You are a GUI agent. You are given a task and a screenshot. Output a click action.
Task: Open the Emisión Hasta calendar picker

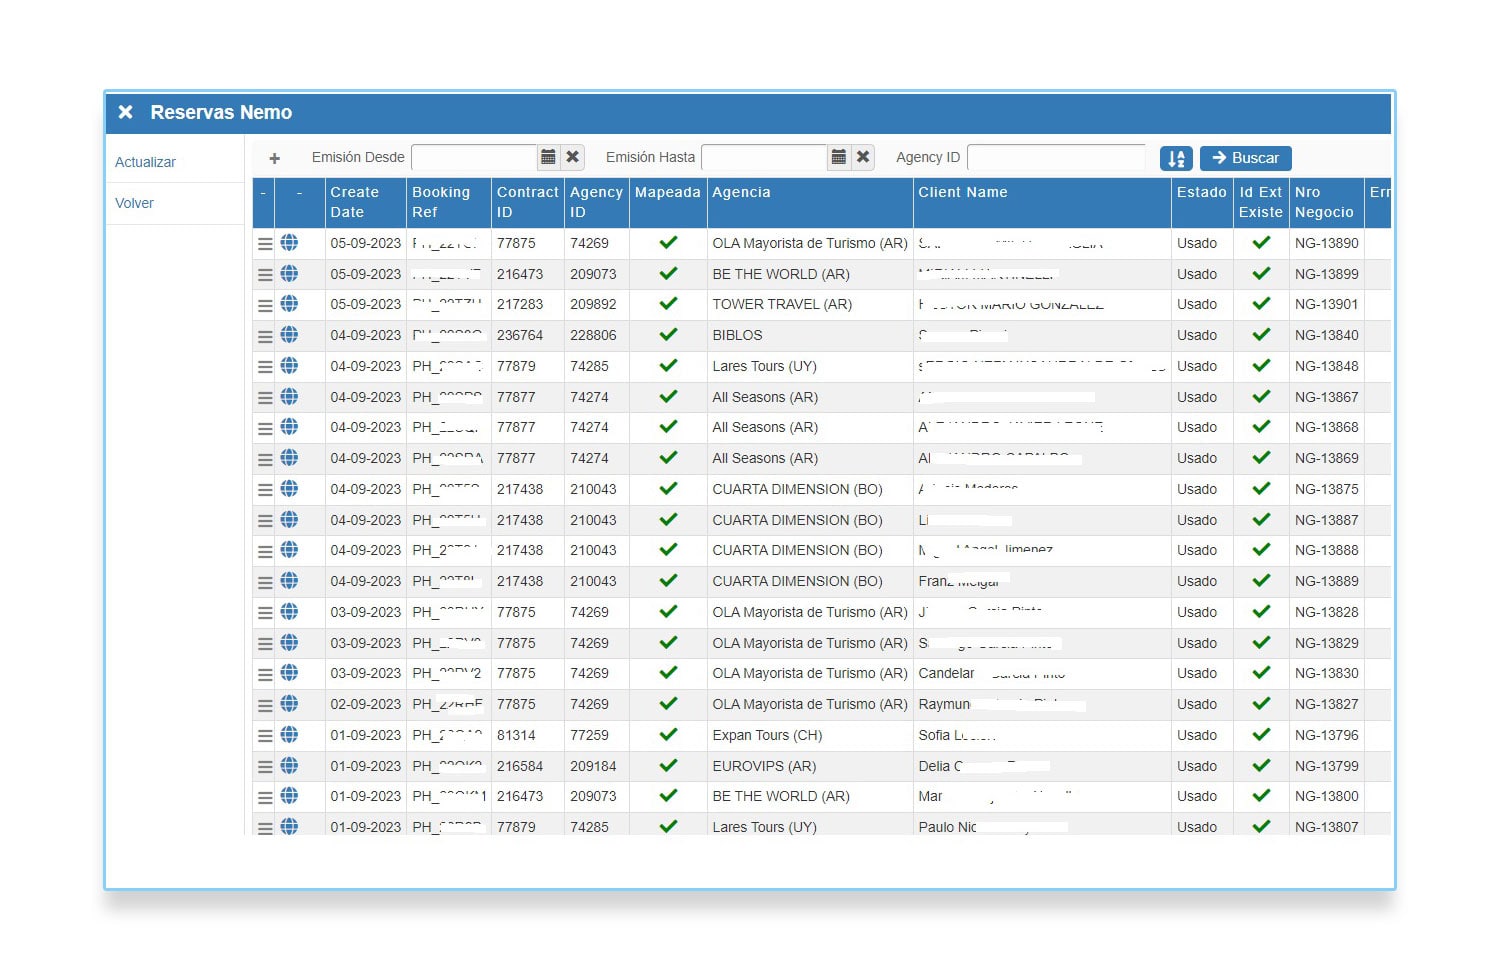click(839, 157)
